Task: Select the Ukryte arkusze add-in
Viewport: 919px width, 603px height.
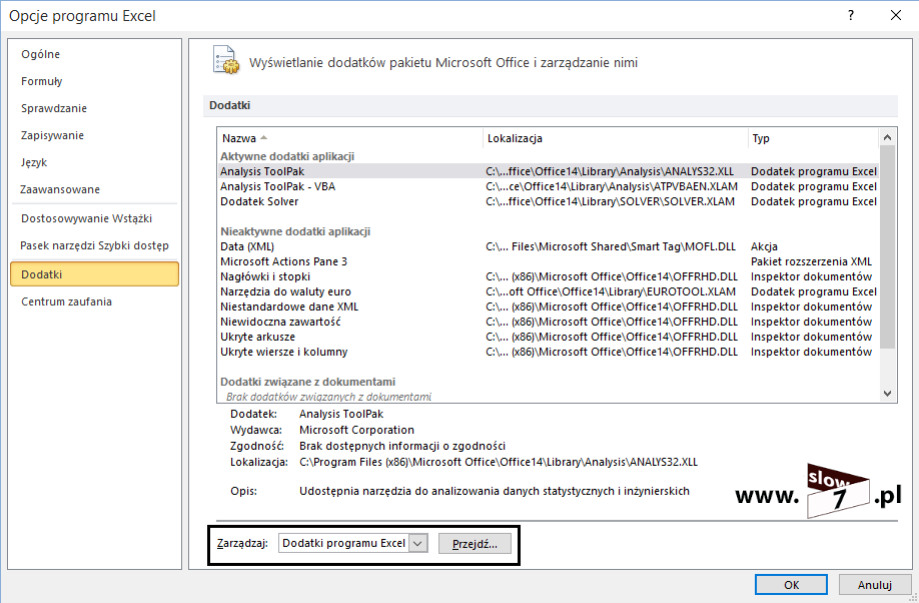Action: coord(547,337)
